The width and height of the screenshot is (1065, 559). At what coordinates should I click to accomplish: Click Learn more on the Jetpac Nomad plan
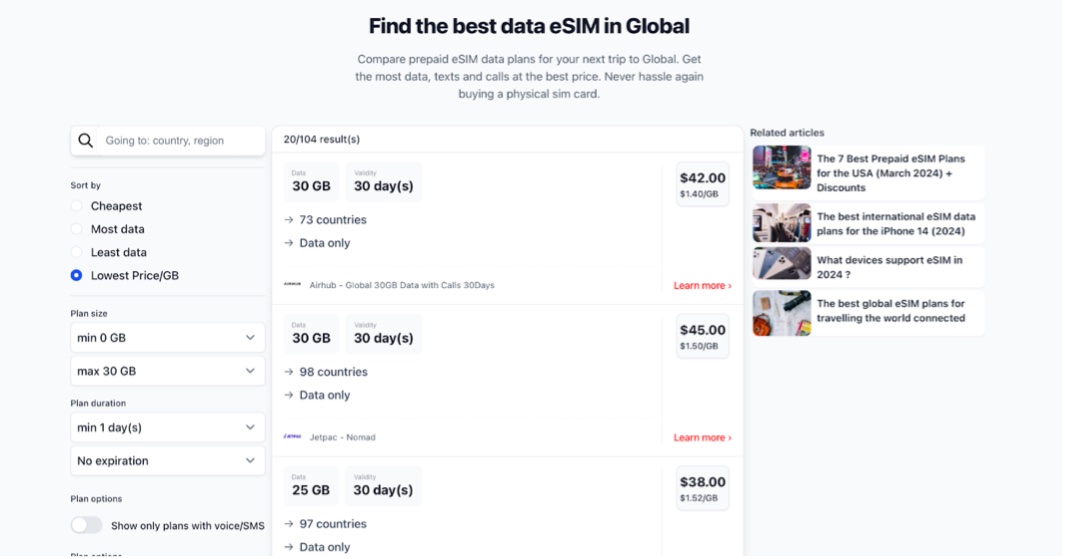[702, 437]
